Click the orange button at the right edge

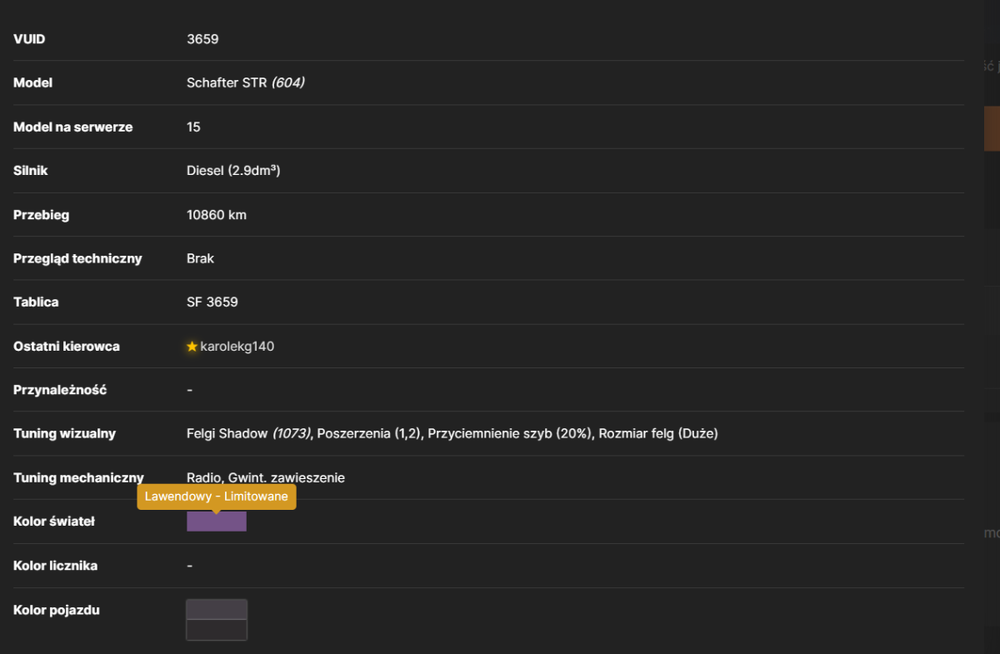(x=992, y=128)
